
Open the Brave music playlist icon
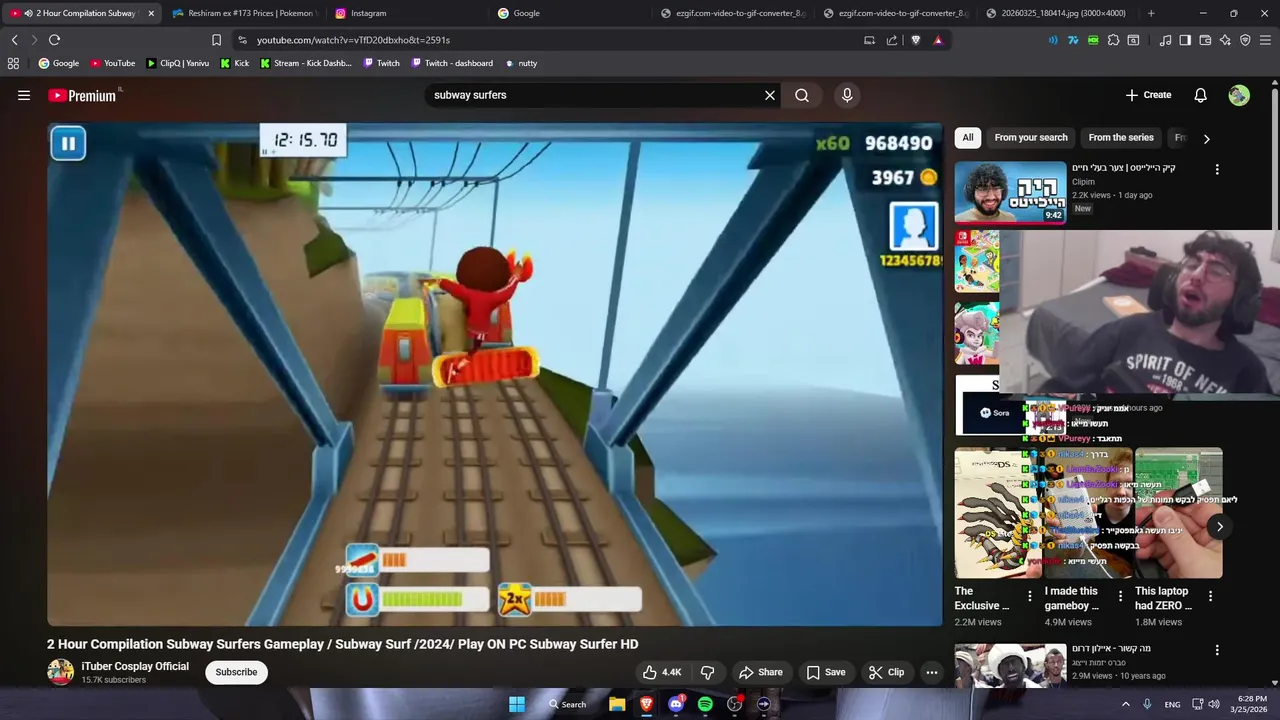pos(1165,40)
